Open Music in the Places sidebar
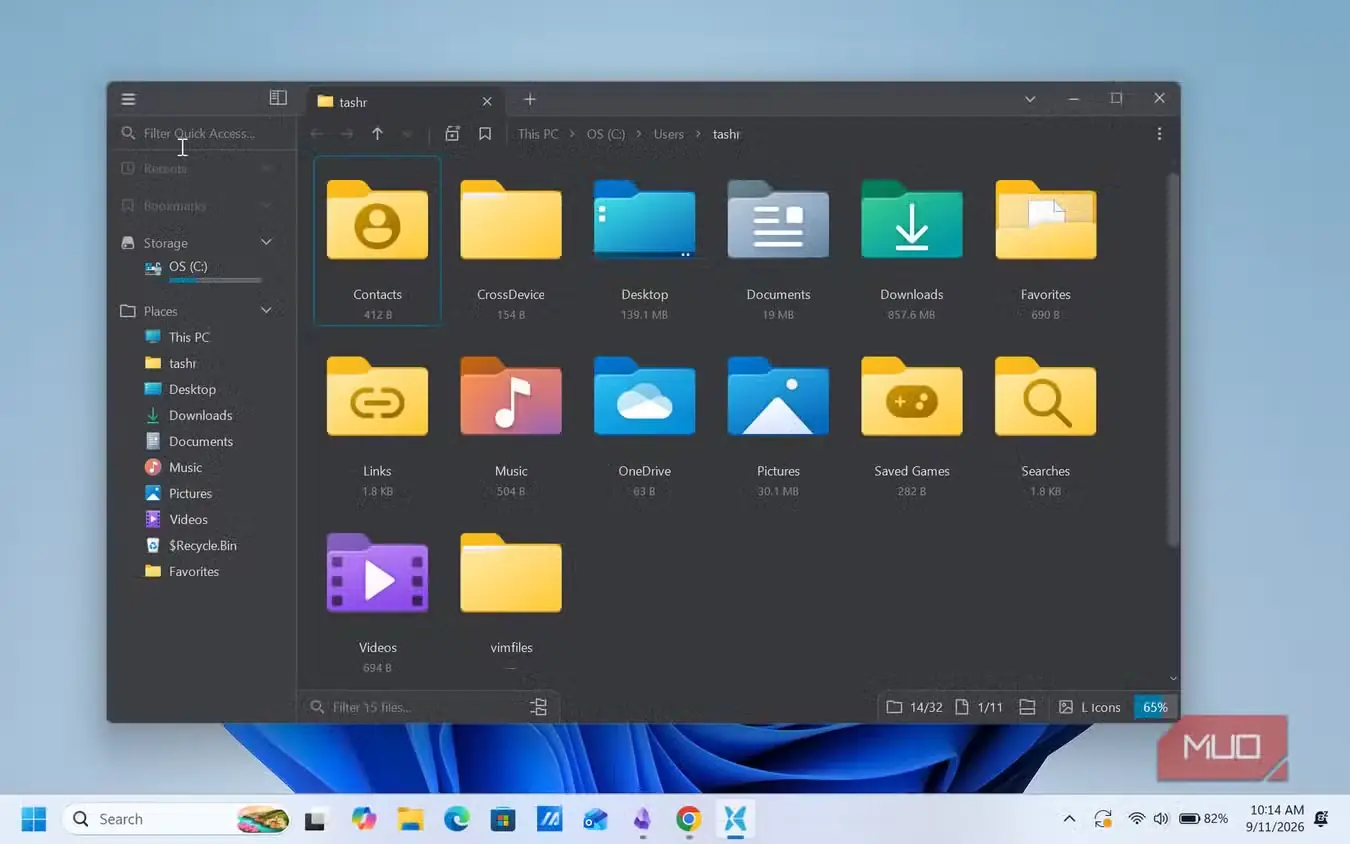The width and height of the screenshot is (1350, 844). [174, 467]
